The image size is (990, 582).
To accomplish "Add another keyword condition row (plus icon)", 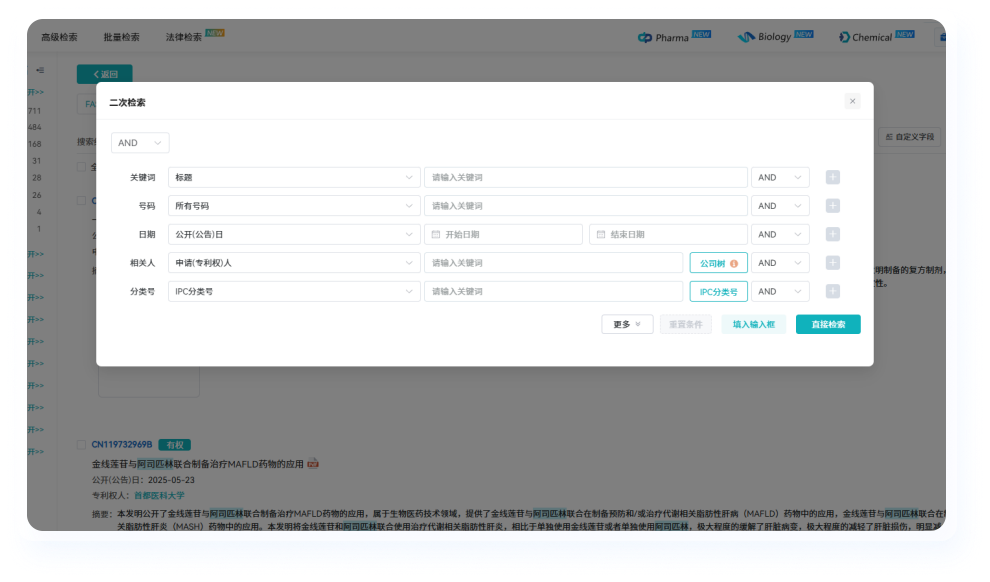I will 832,177.
